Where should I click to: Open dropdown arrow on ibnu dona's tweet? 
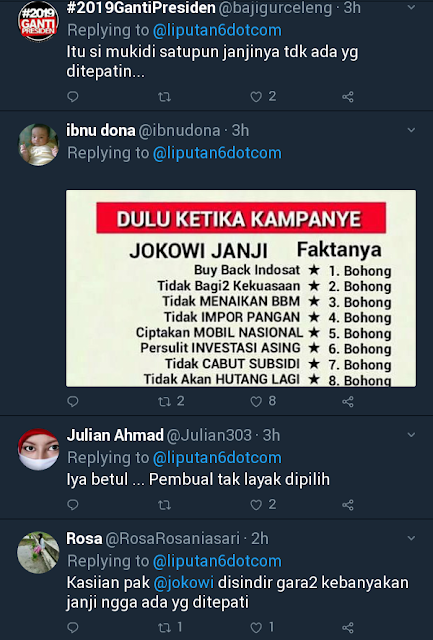click(x=411, y=130)
